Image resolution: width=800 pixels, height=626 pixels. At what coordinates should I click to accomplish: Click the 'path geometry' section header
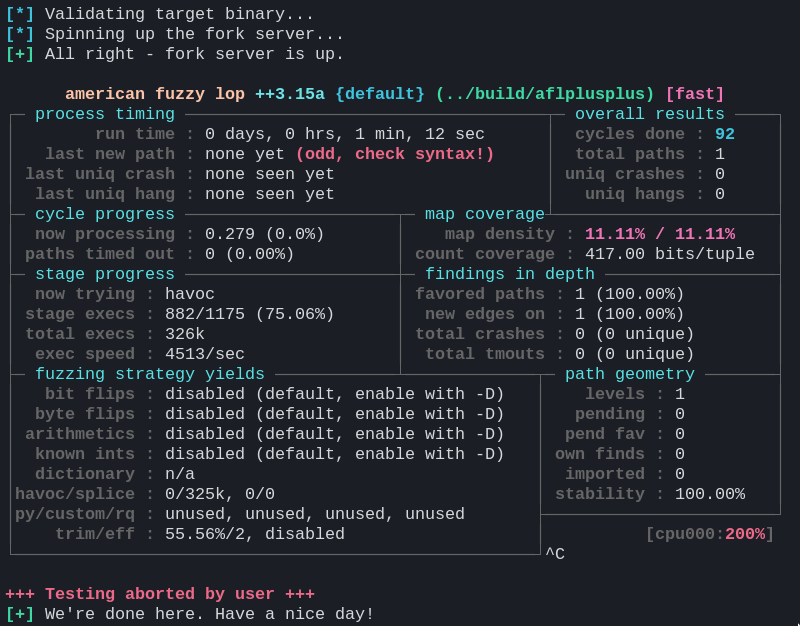point(630,373)
